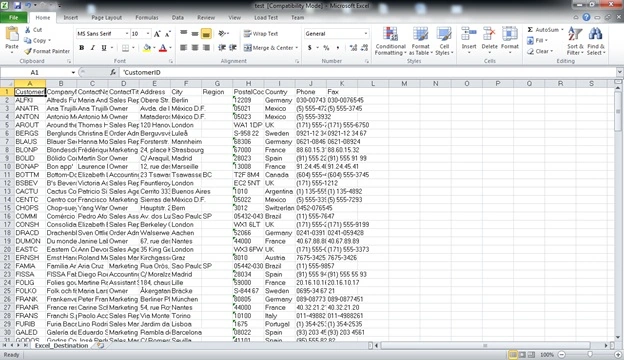Click the zoom slider handle
The height and width of the screenshot is (360, 624).
point(590,354)
